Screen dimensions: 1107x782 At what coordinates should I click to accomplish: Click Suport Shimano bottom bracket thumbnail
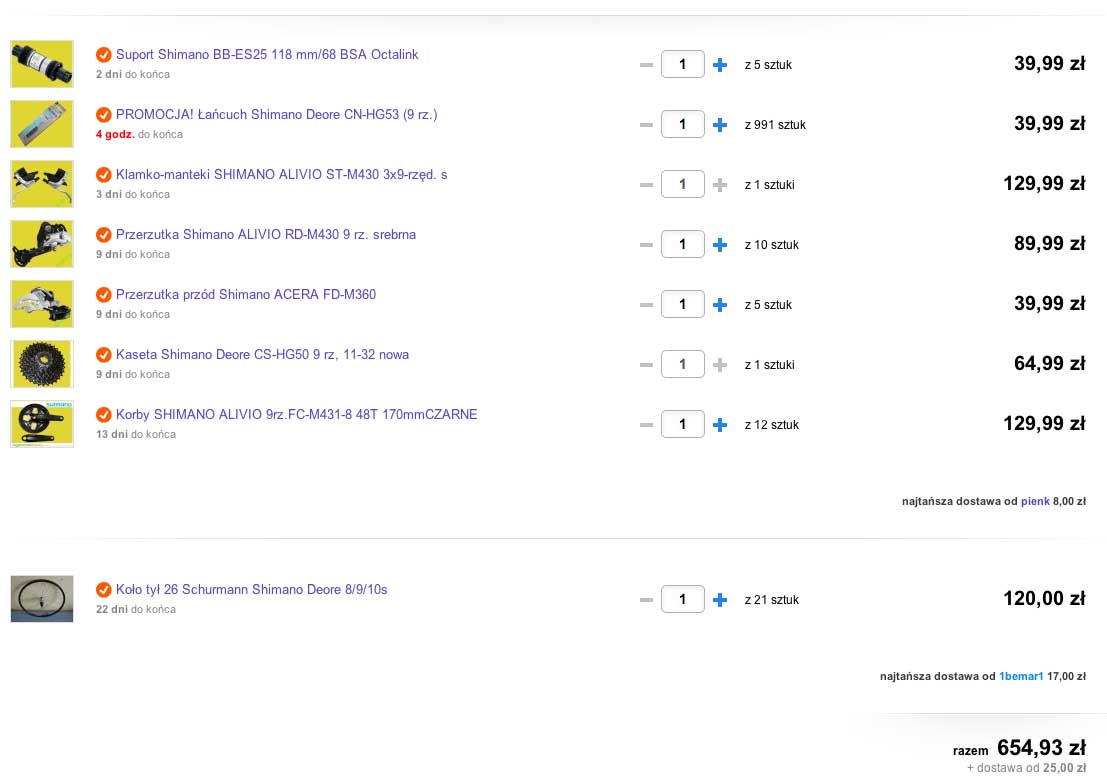click(x=42, y=64)
